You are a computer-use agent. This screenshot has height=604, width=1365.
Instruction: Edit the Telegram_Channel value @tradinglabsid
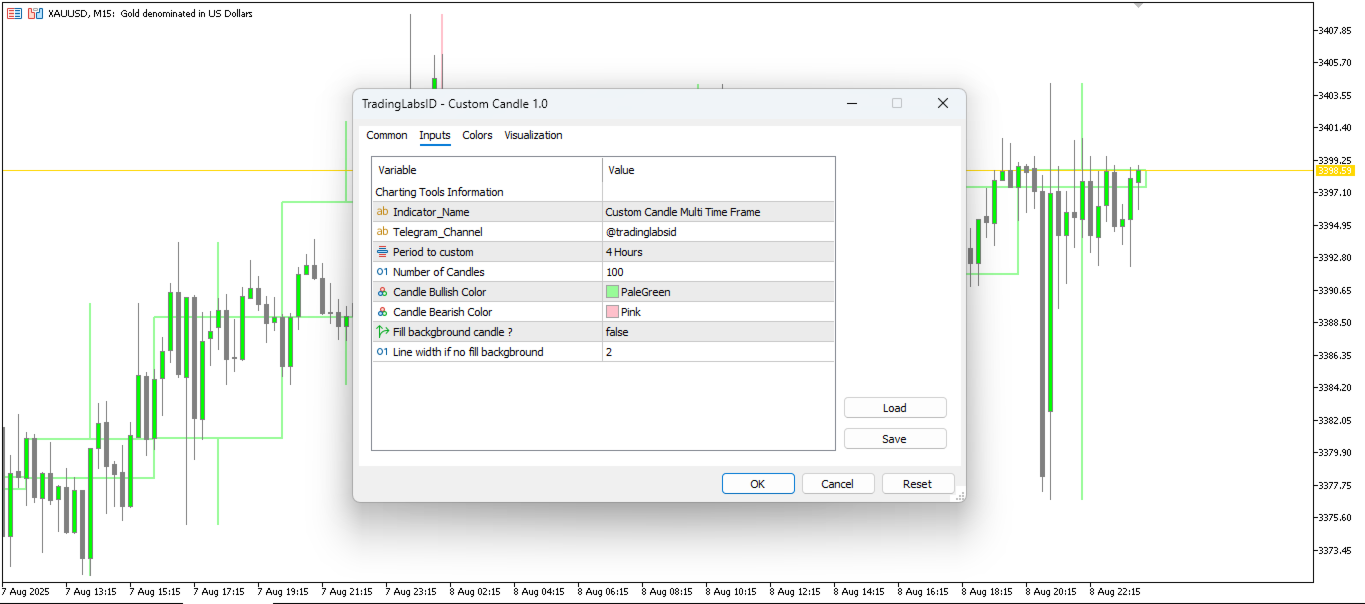718,232
